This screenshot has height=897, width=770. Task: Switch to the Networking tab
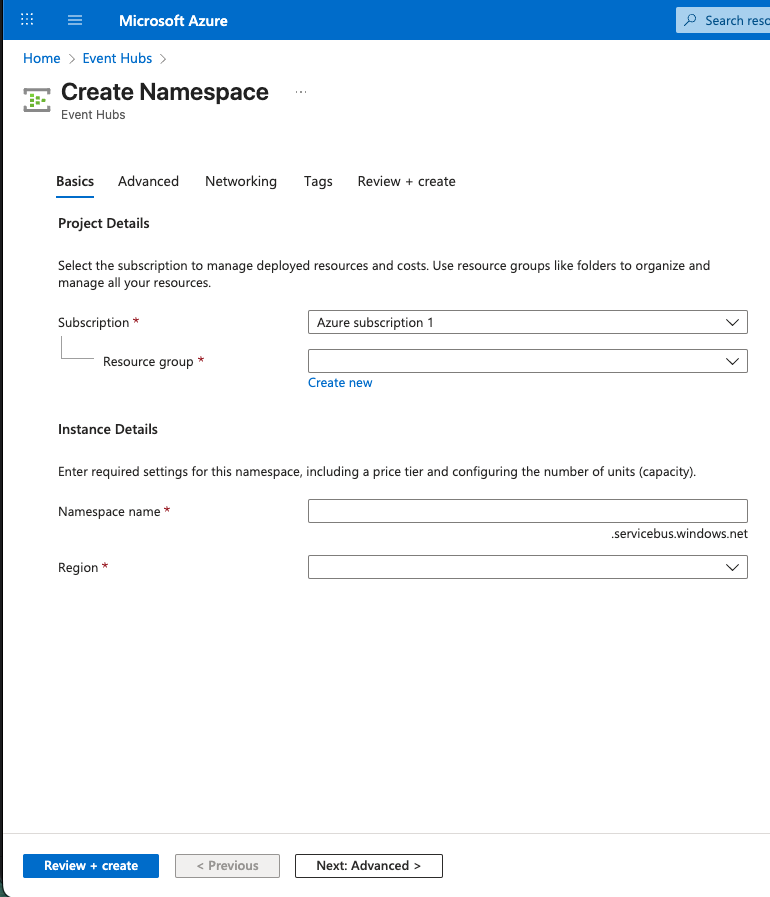click(241, 181)
